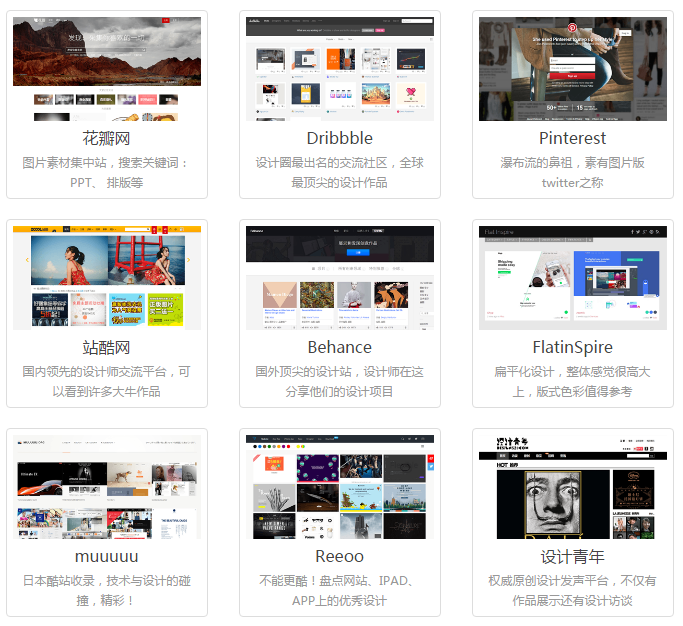The image size is (683, 626).
Task: Click the Pinterest title link
Action: coord(573,139)
